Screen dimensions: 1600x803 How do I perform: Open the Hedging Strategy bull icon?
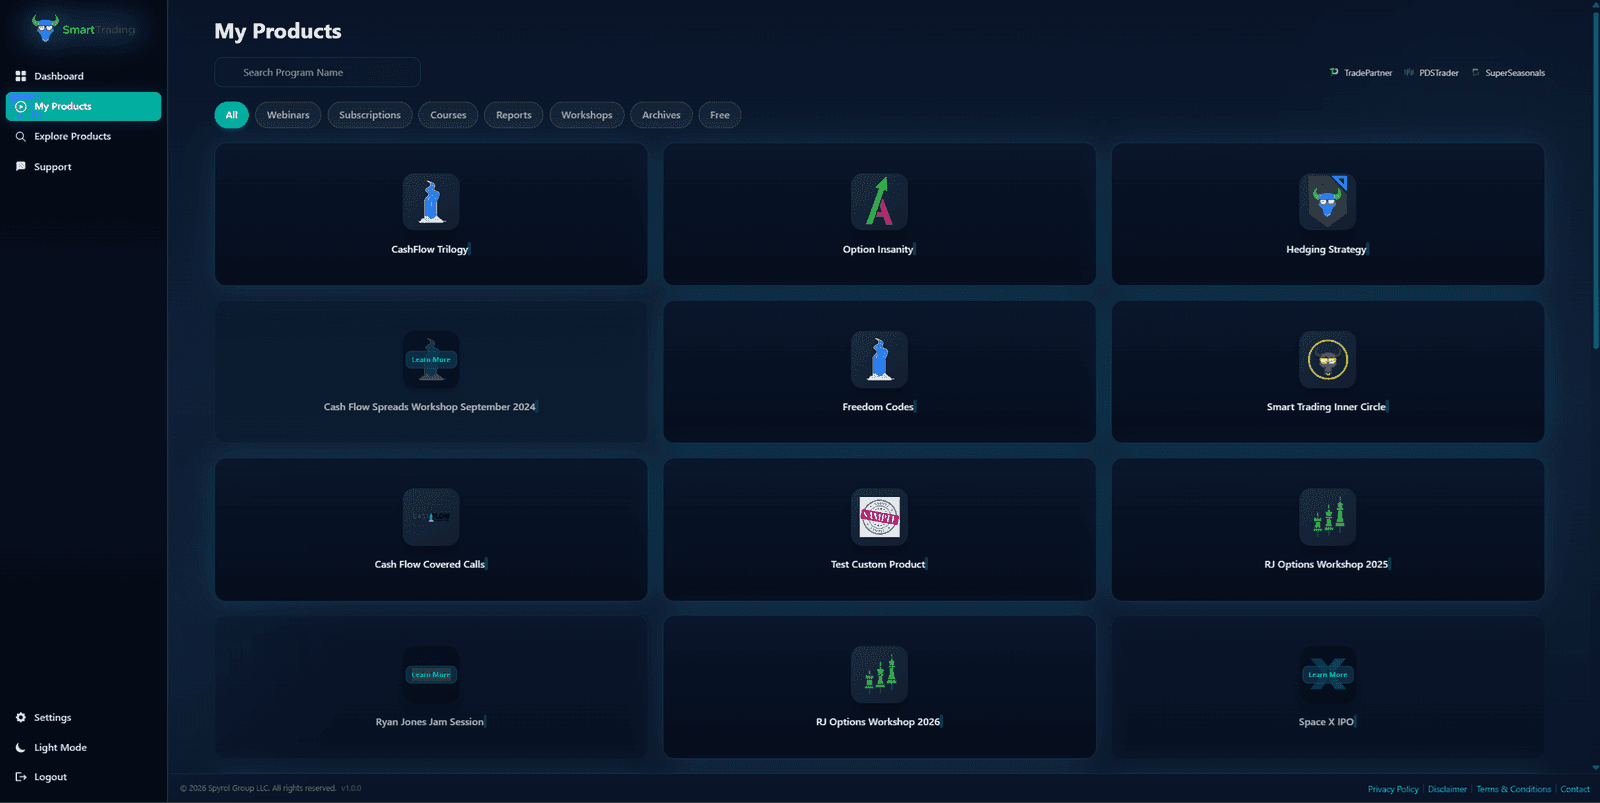point(1327,201)
